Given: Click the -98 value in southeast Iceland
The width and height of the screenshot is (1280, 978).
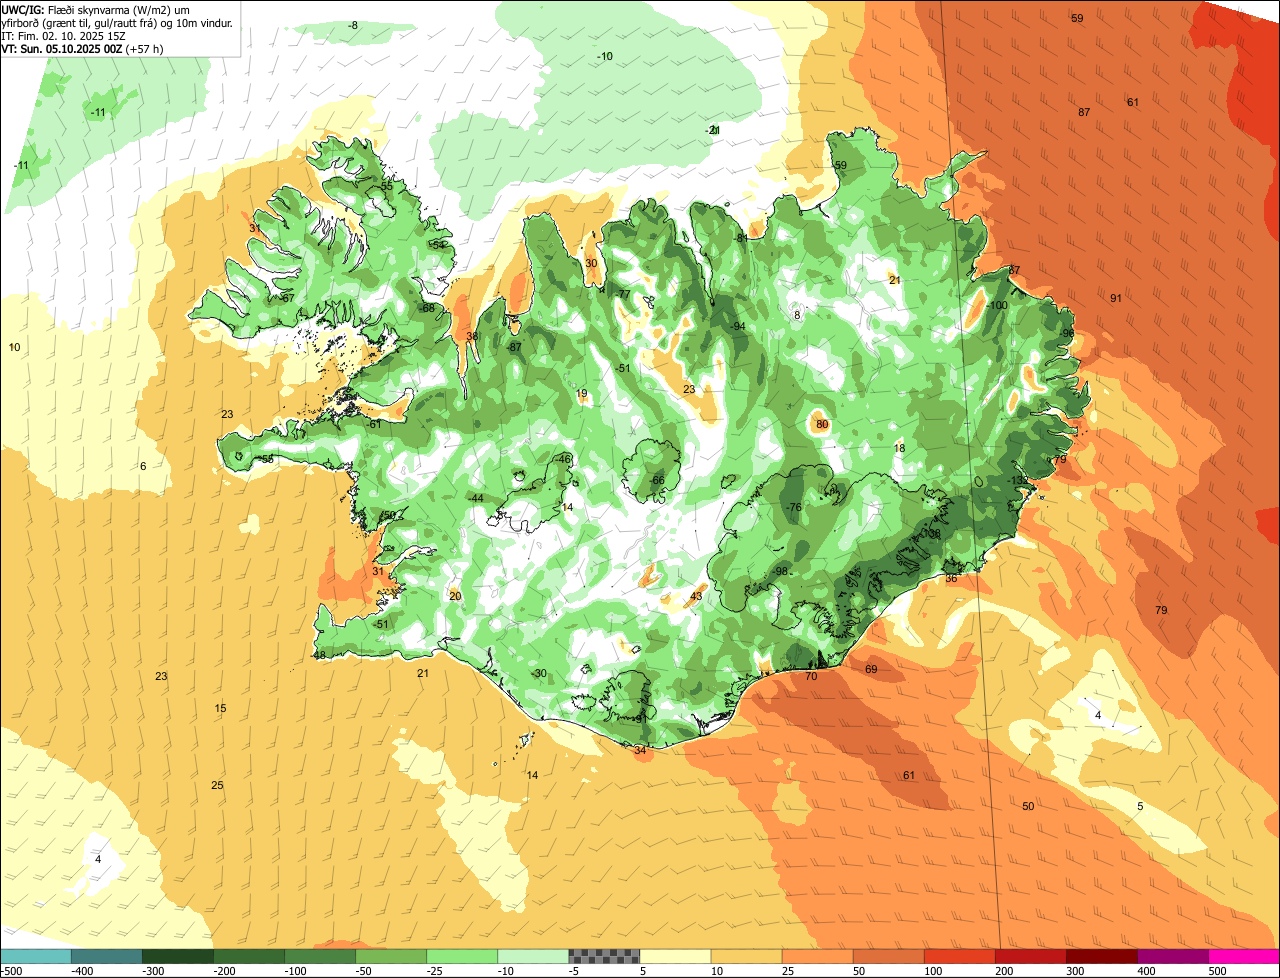Looking at the screenshot, I should pyautogui.click(x=780, y=571).
